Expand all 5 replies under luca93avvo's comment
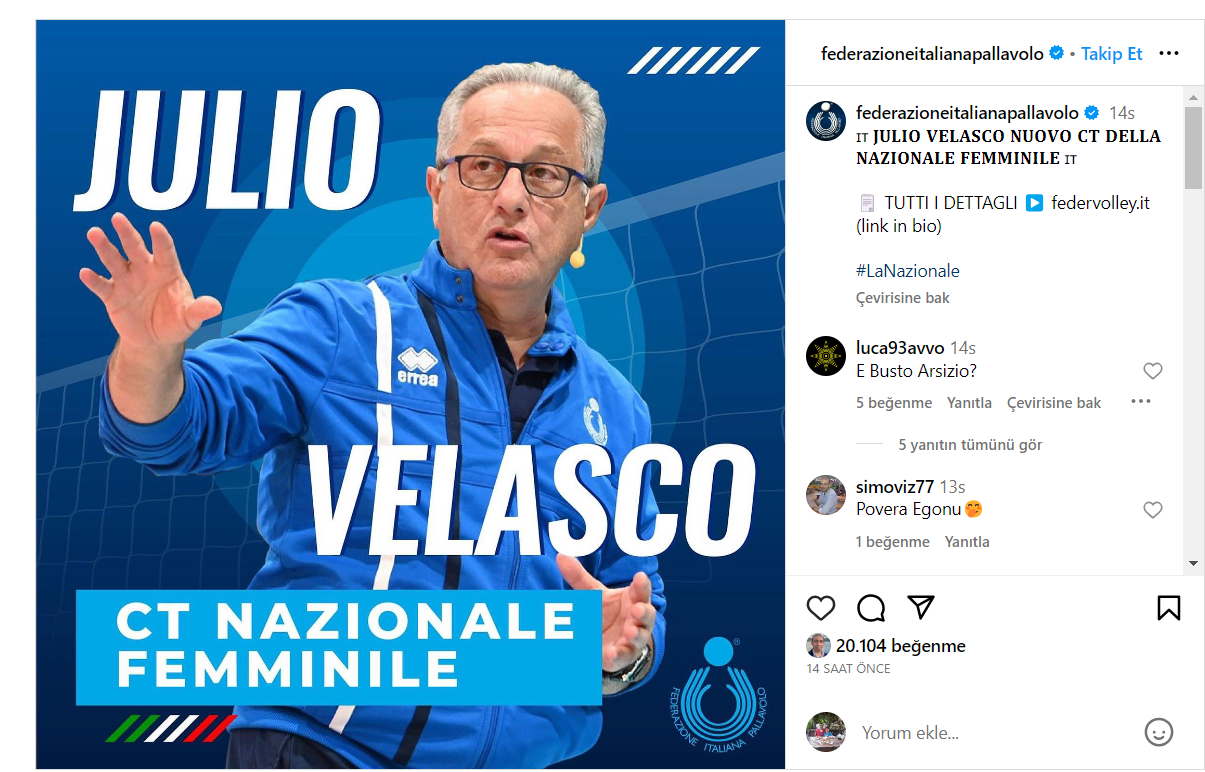 click(970, 445)
